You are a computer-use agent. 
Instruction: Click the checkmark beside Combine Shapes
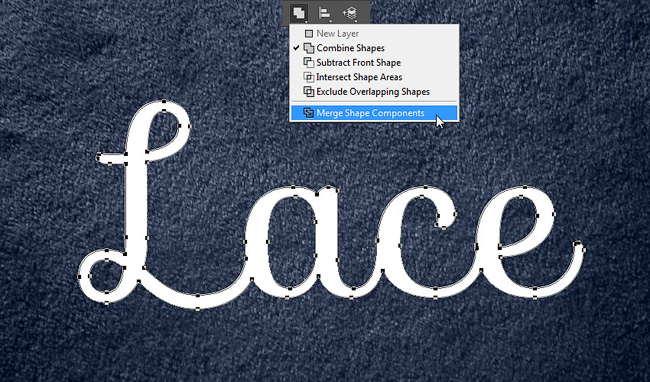[296, 48]
